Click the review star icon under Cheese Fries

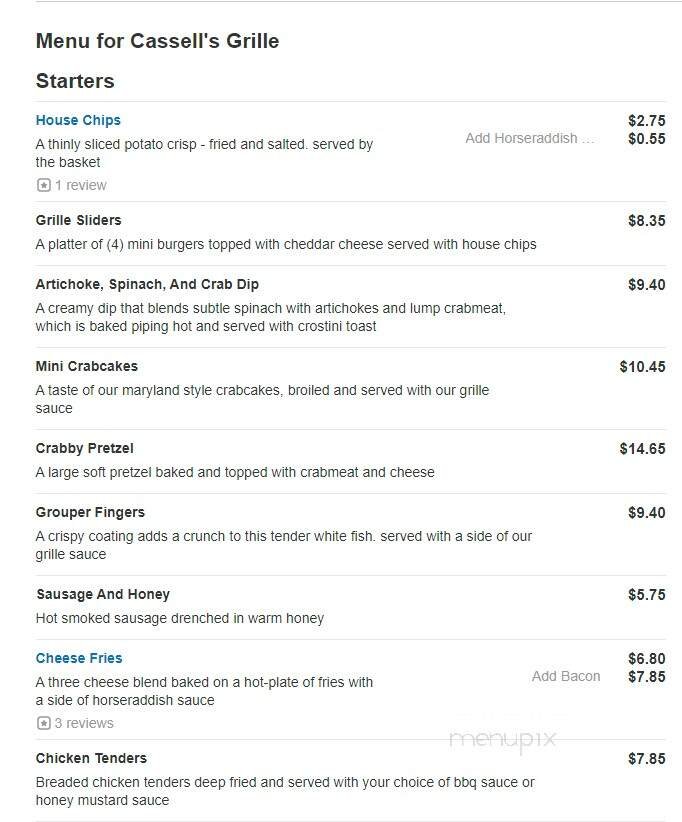[43, 723]
